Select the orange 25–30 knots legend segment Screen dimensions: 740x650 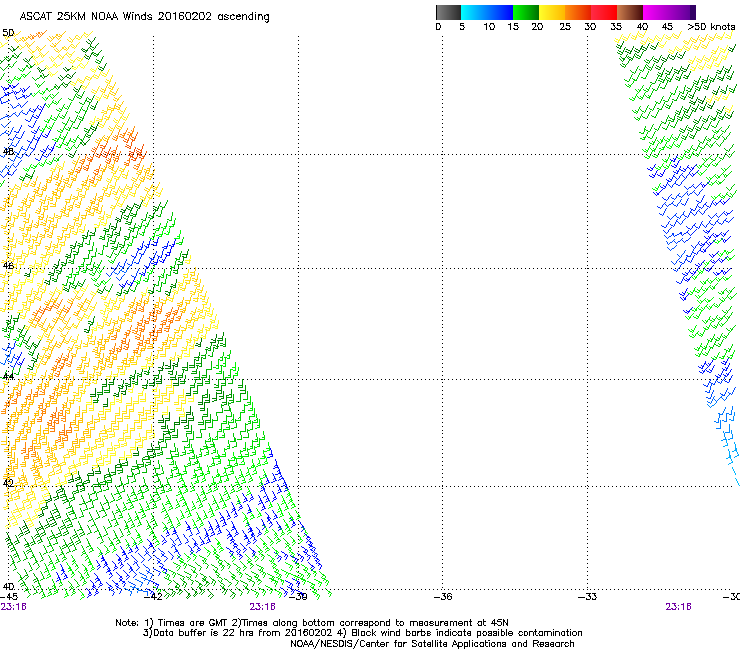pos(578,12)
